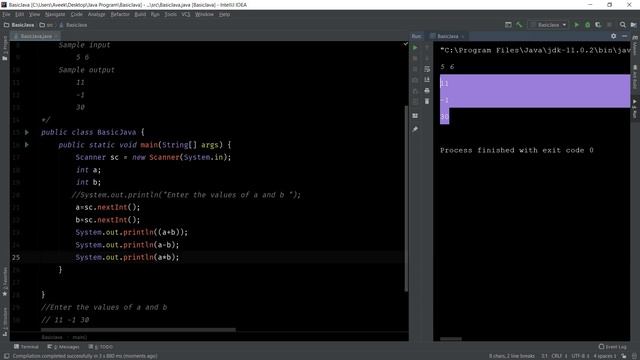Click line ending CRLF in status bar
This screenshot has height=360, width=640.
click(x=559, y=356)
